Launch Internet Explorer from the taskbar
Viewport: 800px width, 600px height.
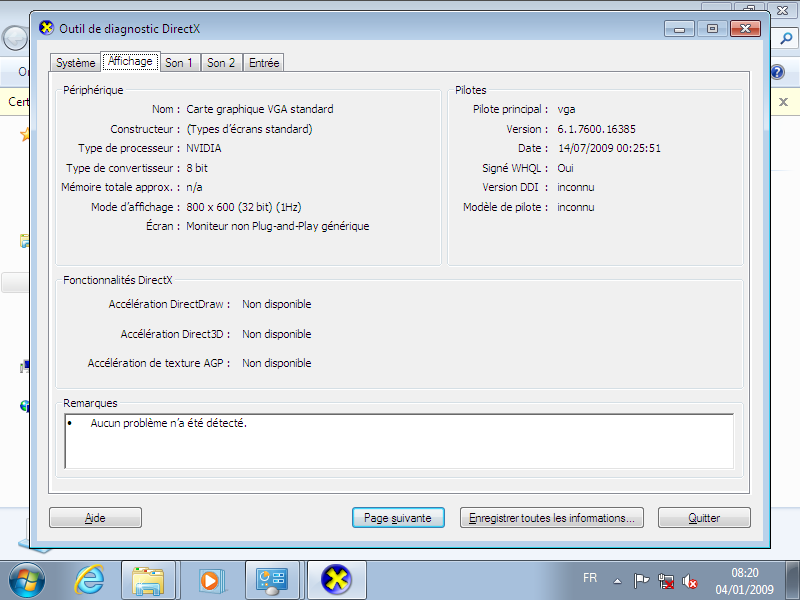[x=90, y=579]
